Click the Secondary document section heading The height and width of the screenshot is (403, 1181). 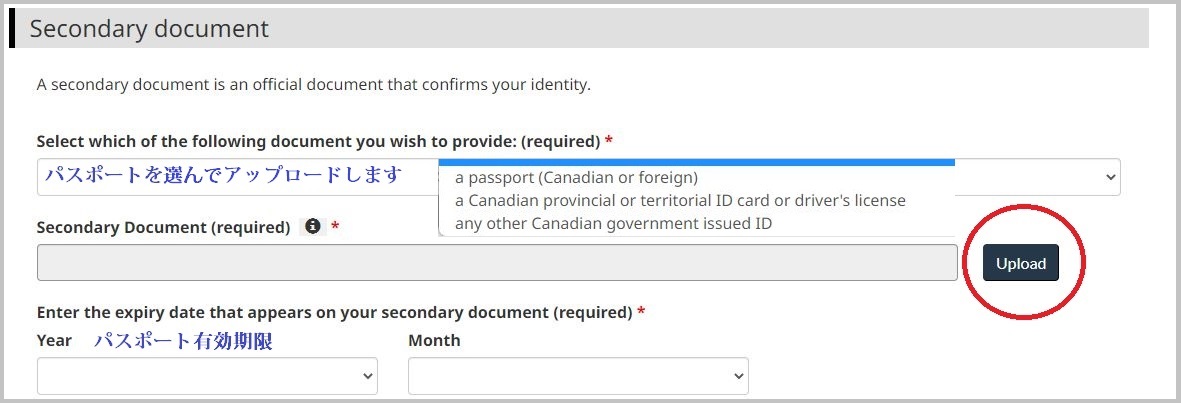[148, 29]
